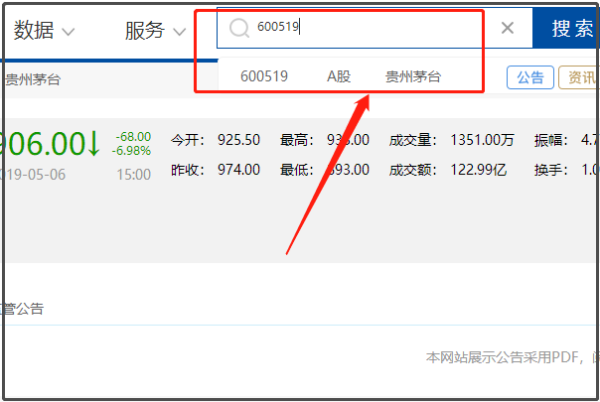
Task: Click the 贵州茅台 stock name on the left
Action: pos(33,80)
